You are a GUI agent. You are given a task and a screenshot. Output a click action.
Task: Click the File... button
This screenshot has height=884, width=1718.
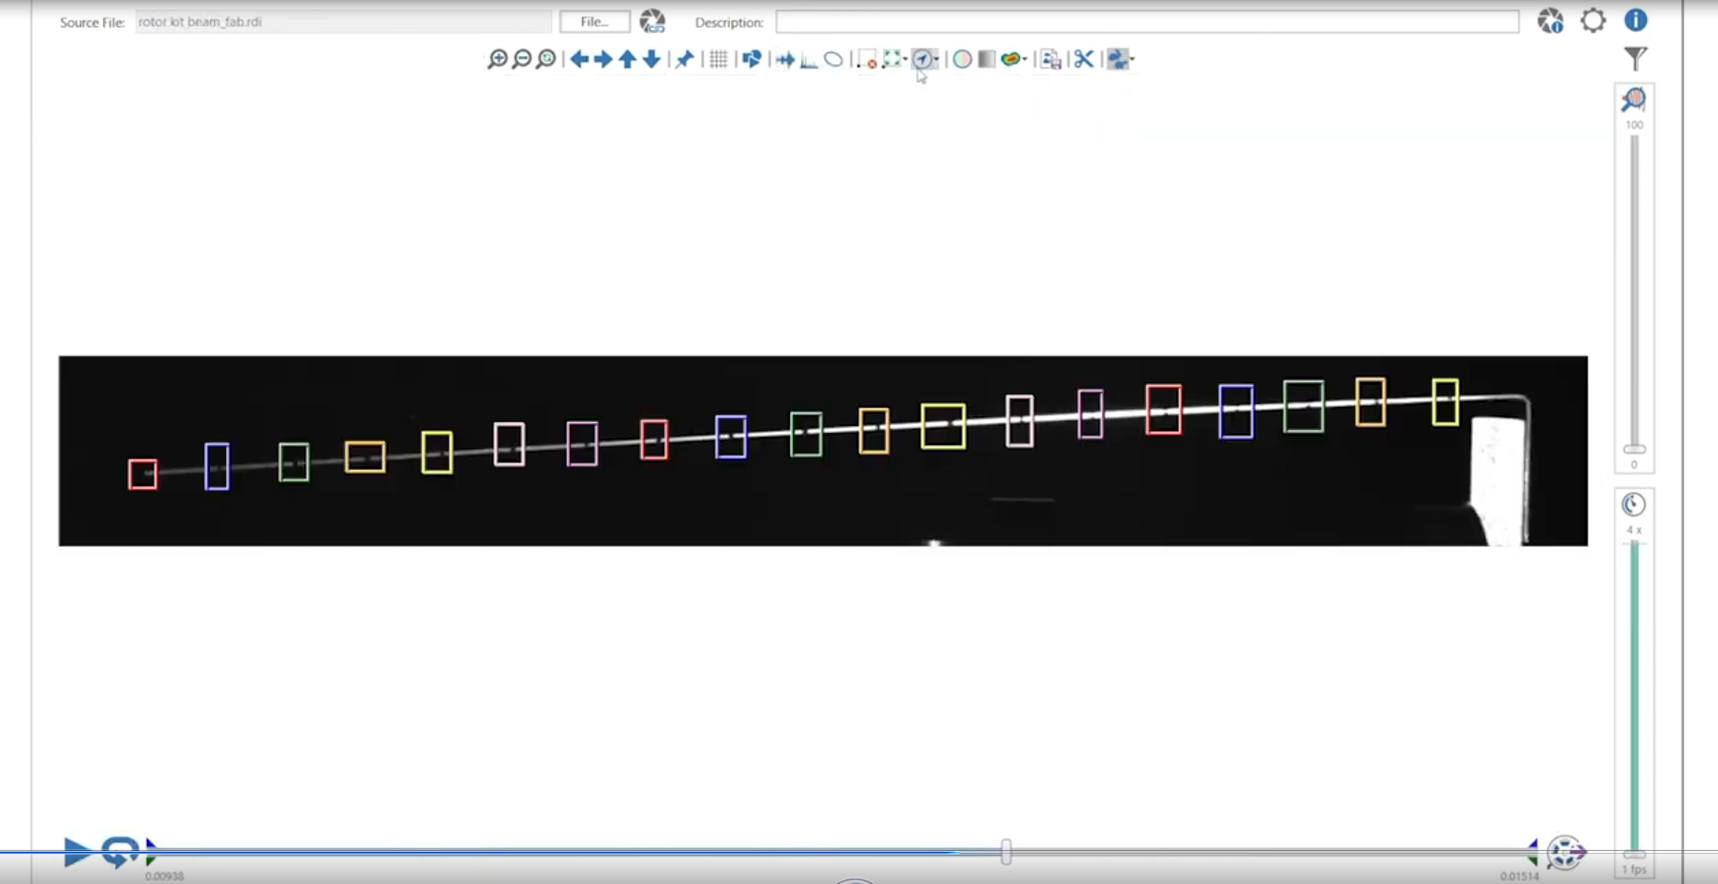tap(594, 22)
